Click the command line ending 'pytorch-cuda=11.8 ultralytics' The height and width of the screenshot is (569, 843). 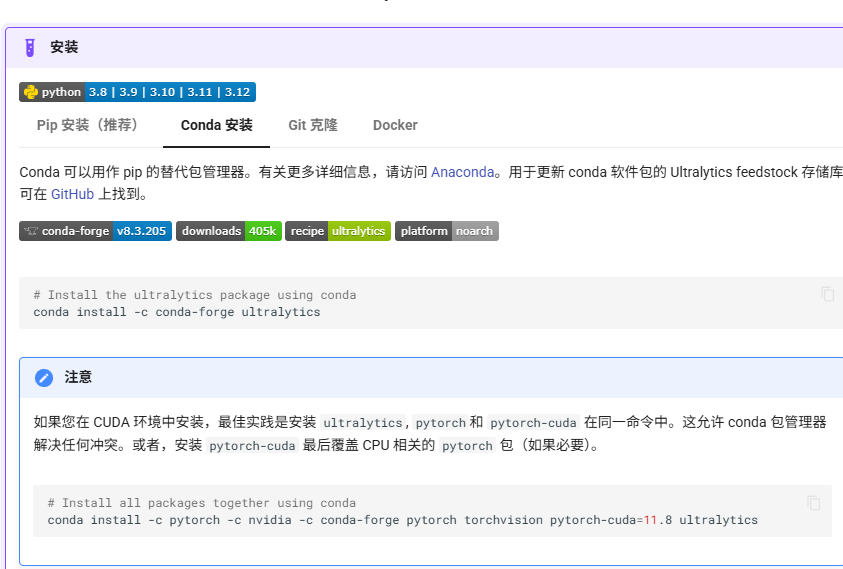(403, 520)
